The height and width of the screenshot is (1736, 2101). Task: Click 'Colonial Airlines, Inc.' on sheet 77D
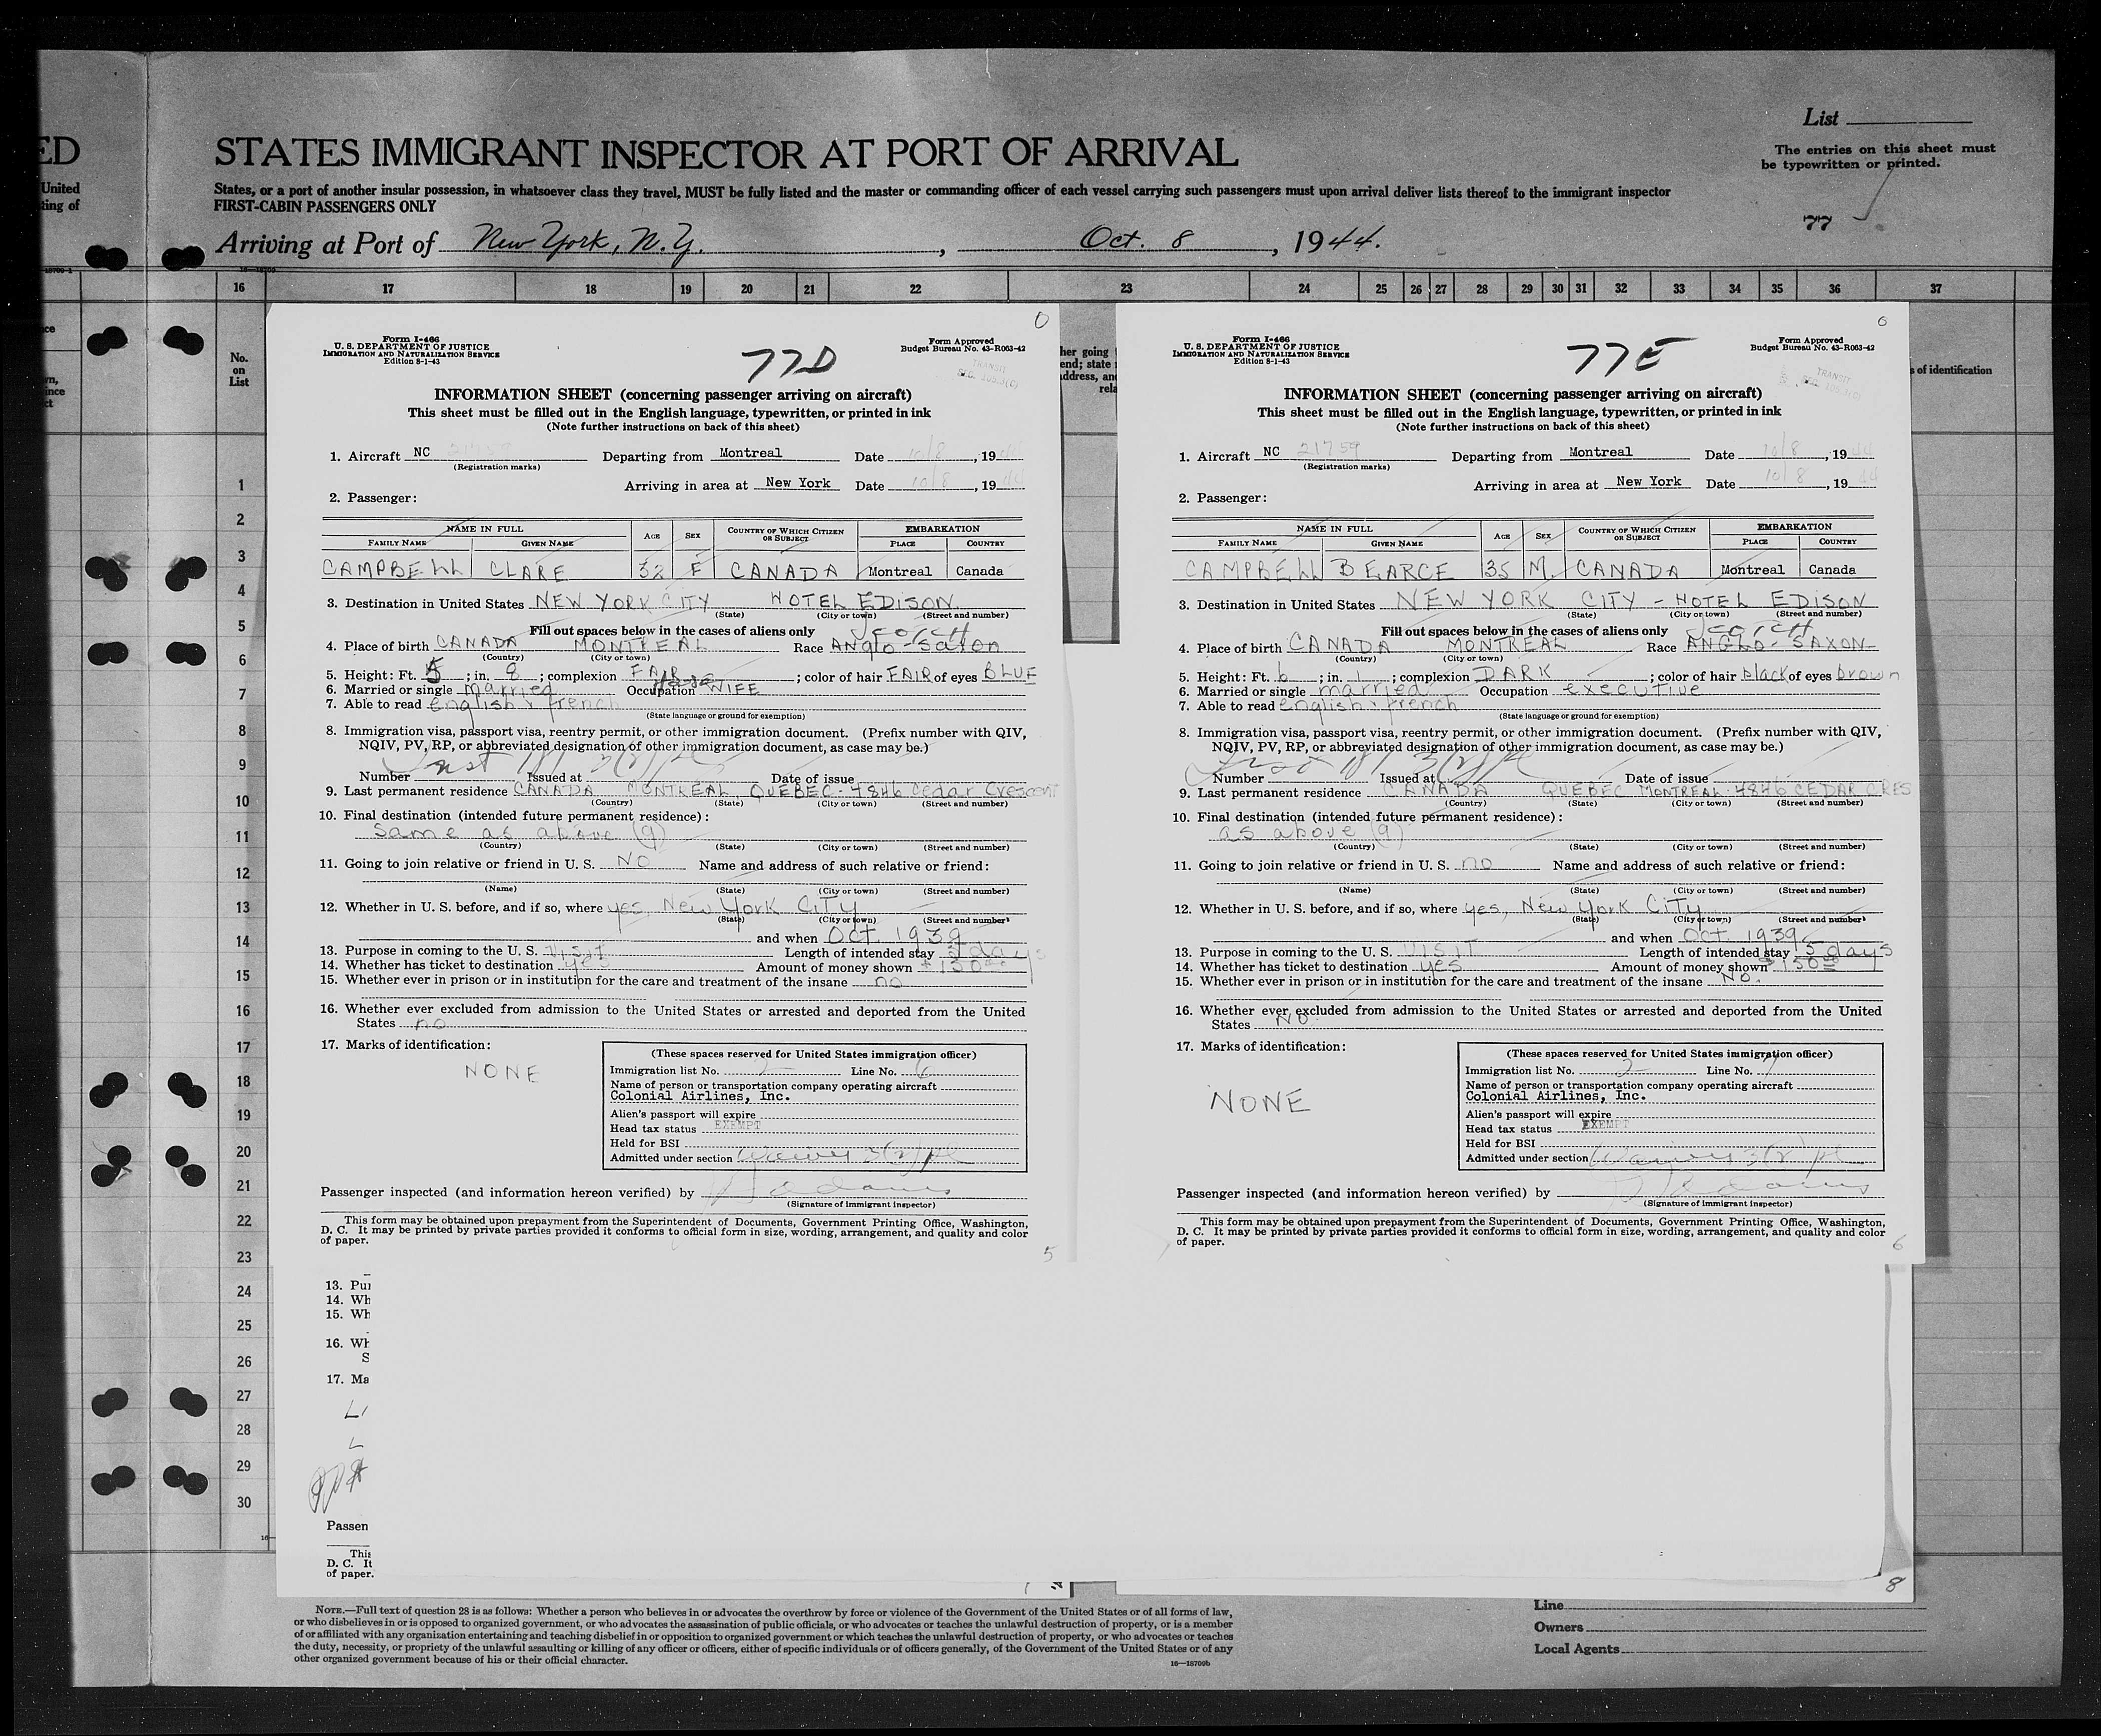700,1096
